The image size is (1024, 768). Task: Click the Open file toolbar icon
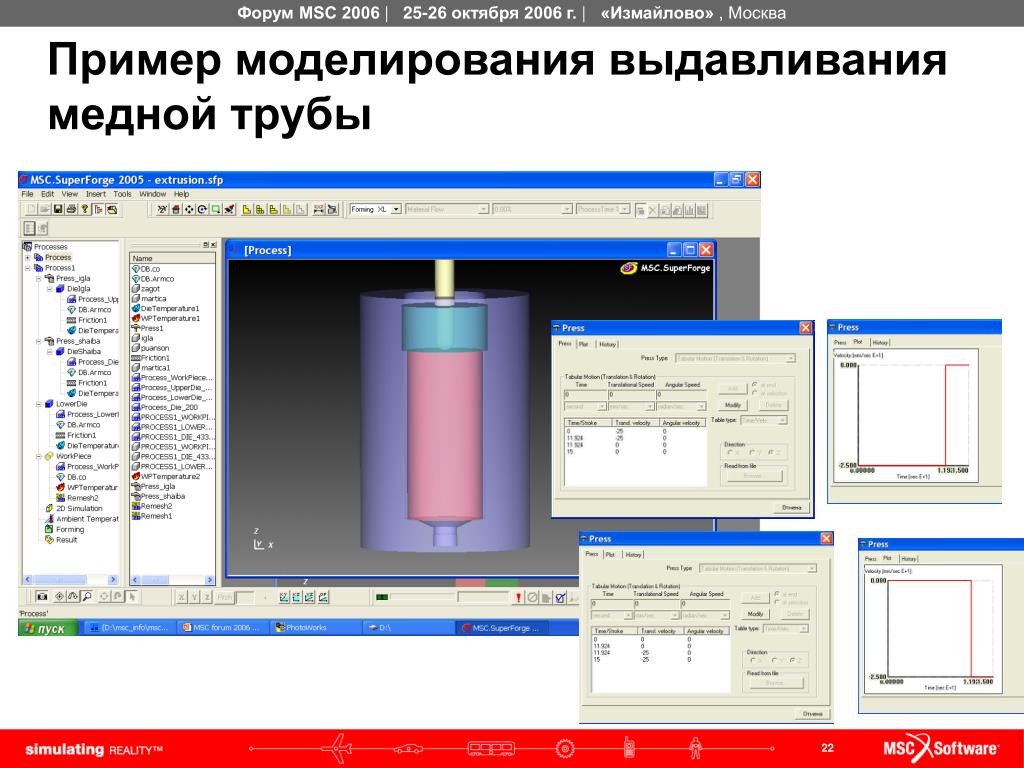(x=44, y=210)
